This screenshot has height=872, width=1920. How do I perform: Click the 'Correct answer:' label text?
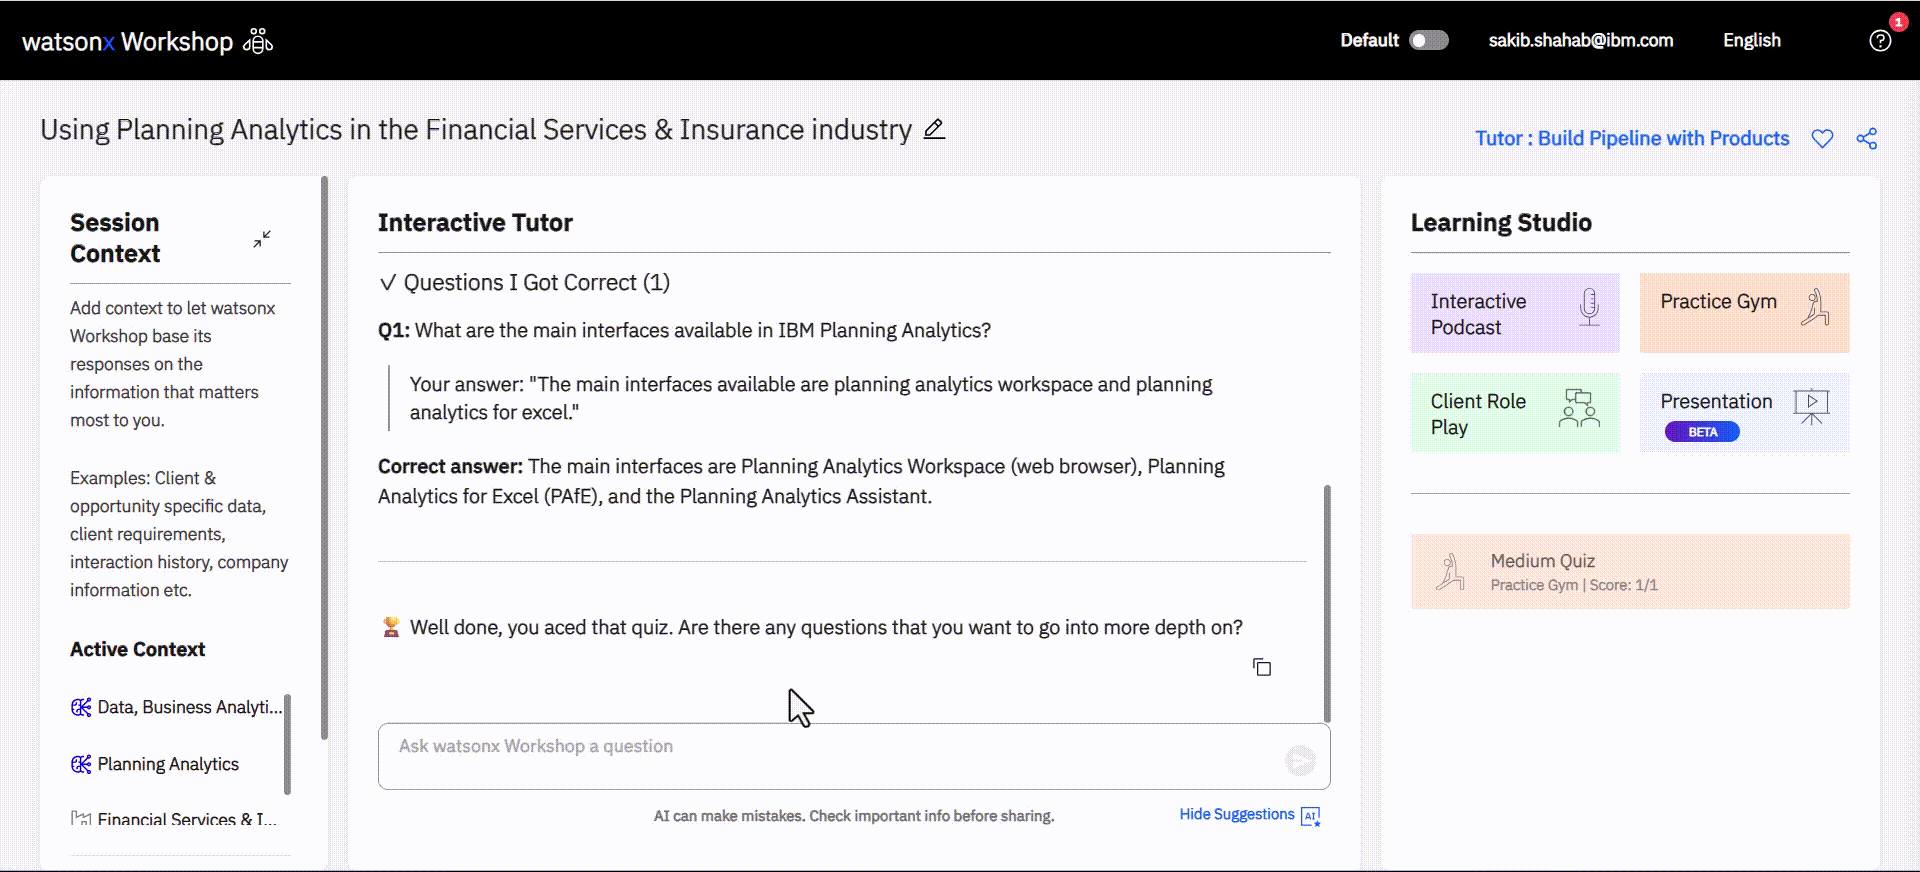point(450,466)
